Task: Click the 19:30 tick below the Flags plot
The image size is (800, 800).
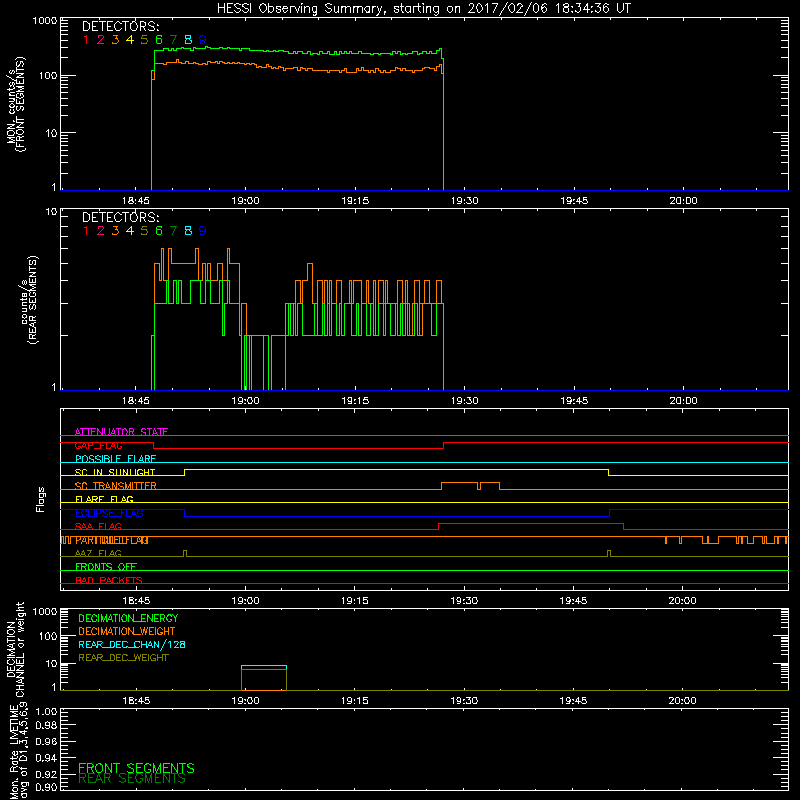Action: (x=464, y=601)
